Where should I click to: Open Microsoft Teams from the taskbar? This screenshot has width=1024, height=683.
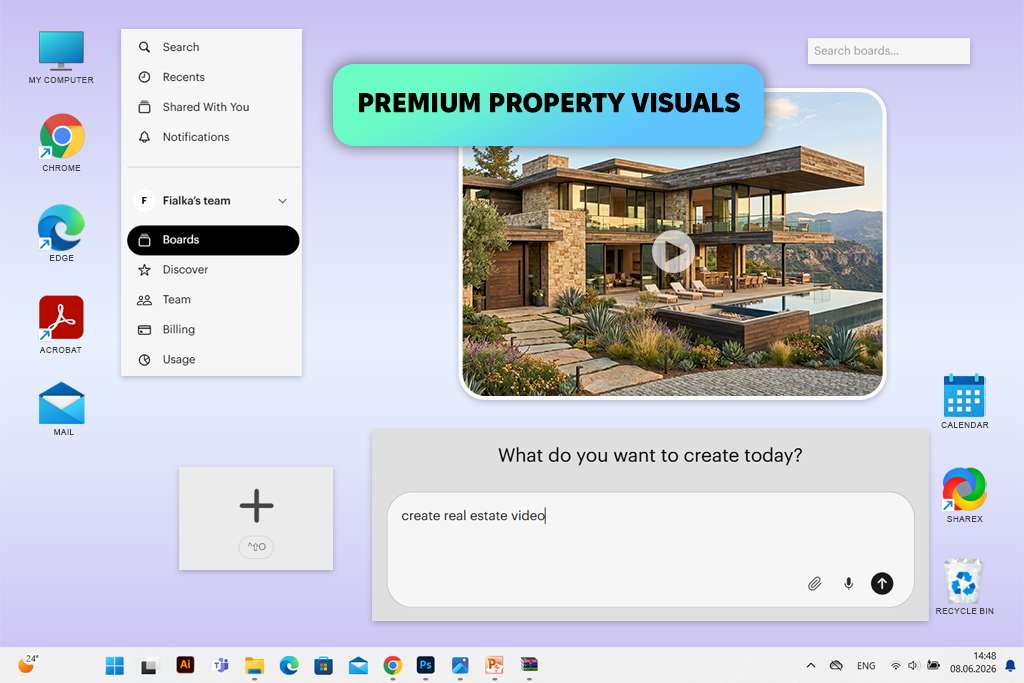point(221,665)
